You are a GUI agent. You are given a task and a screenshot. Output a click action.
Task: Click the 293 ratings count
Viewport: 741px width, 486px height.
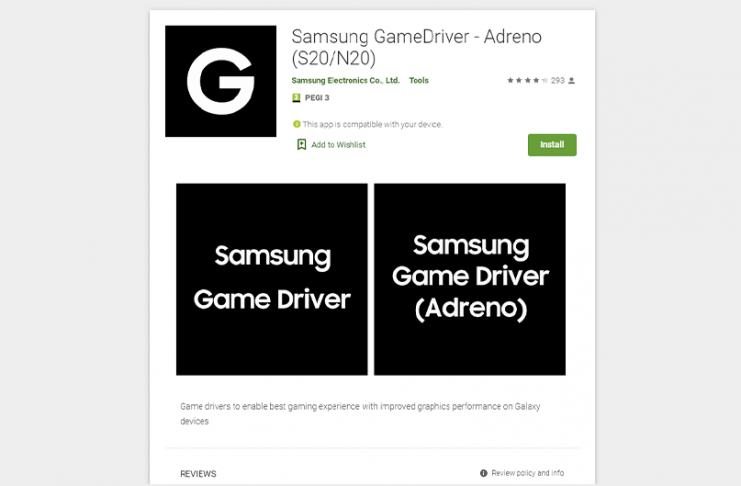pyautogui.click(x=558, y=80)
